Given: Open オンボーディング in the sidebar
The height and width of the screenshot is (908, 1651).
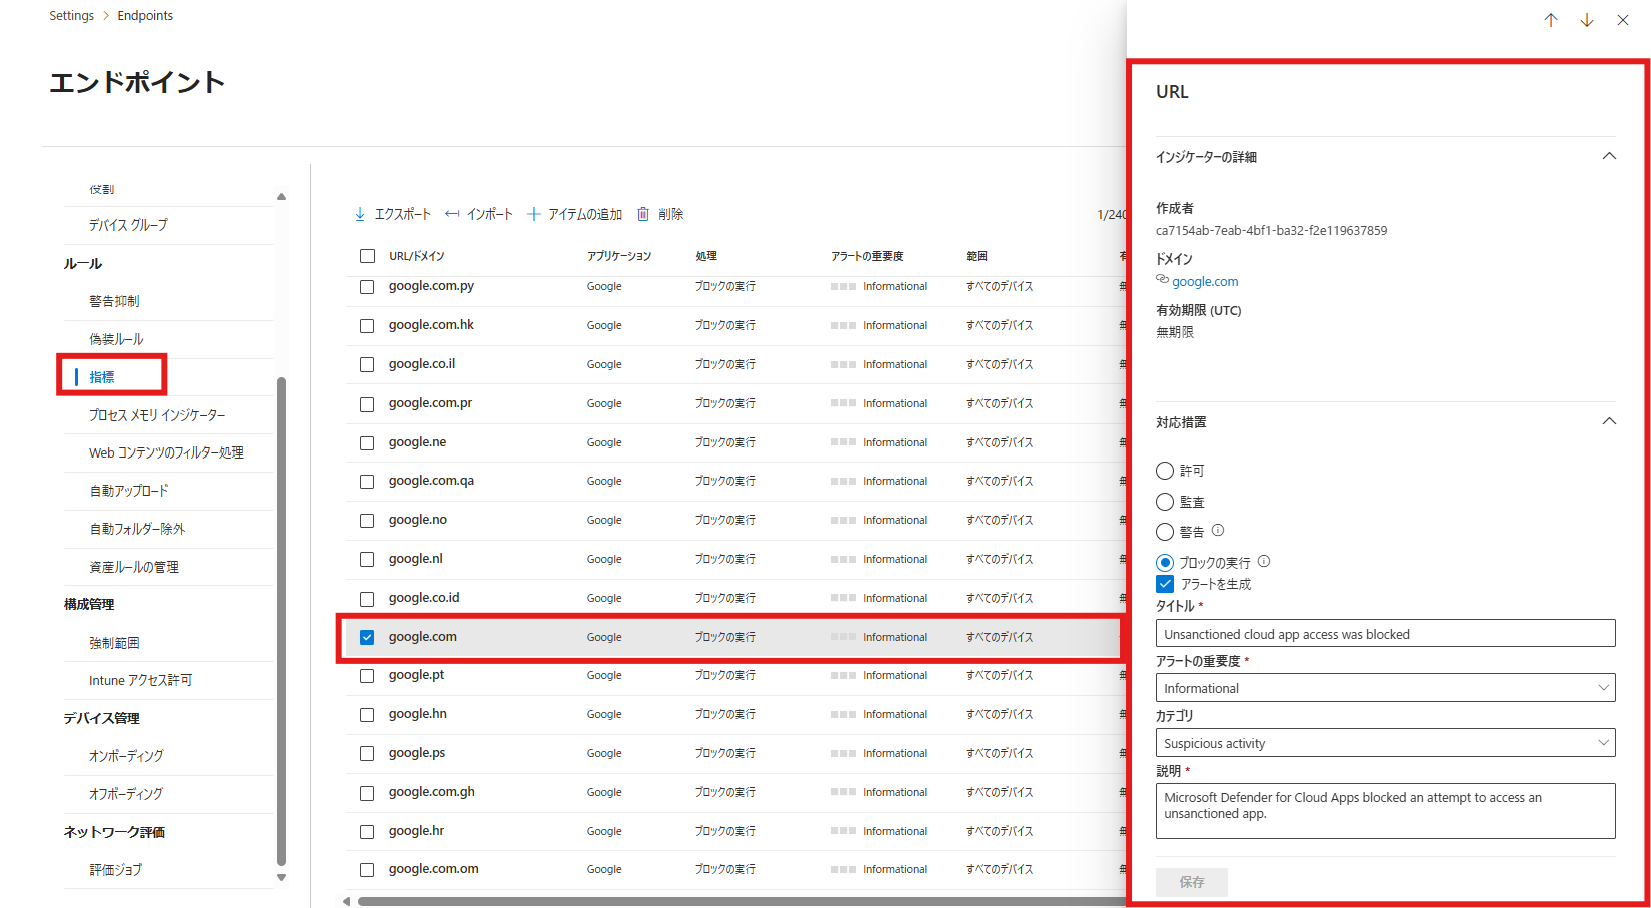Looking at the screenshot, I should pos(126,756).
